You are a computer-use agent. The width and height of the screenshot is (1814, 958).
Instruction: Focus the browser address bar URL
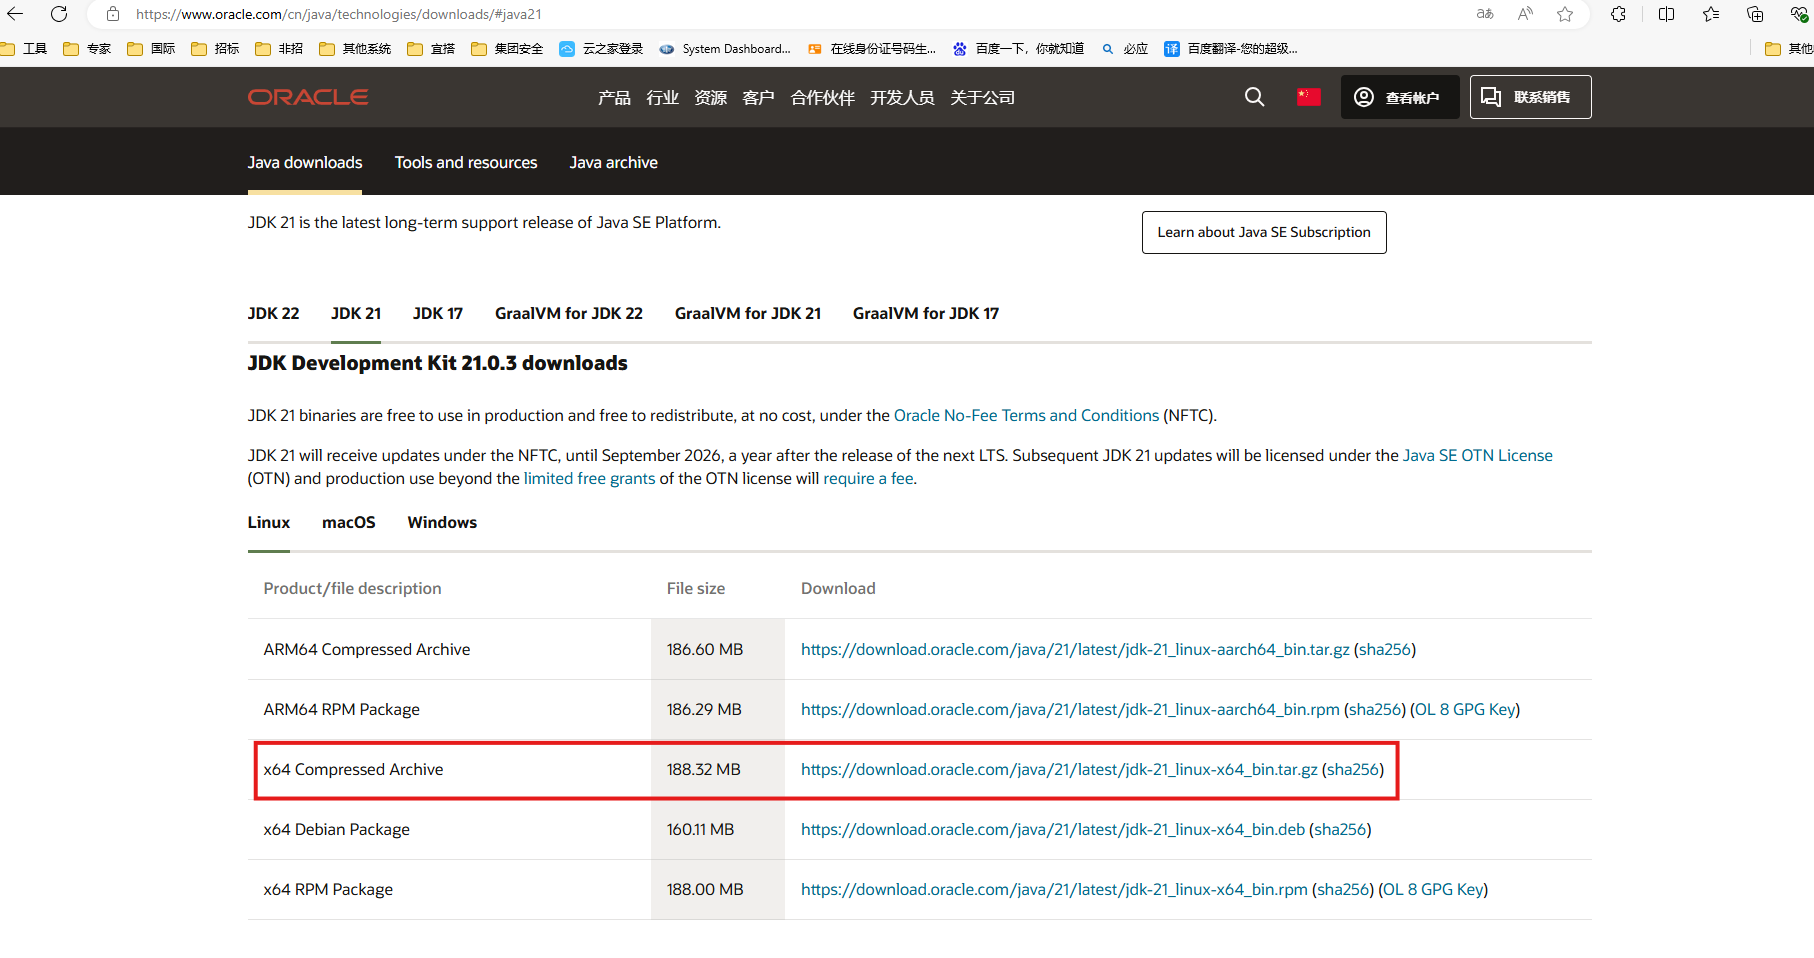pyautogui.click(x=339, y=14)
